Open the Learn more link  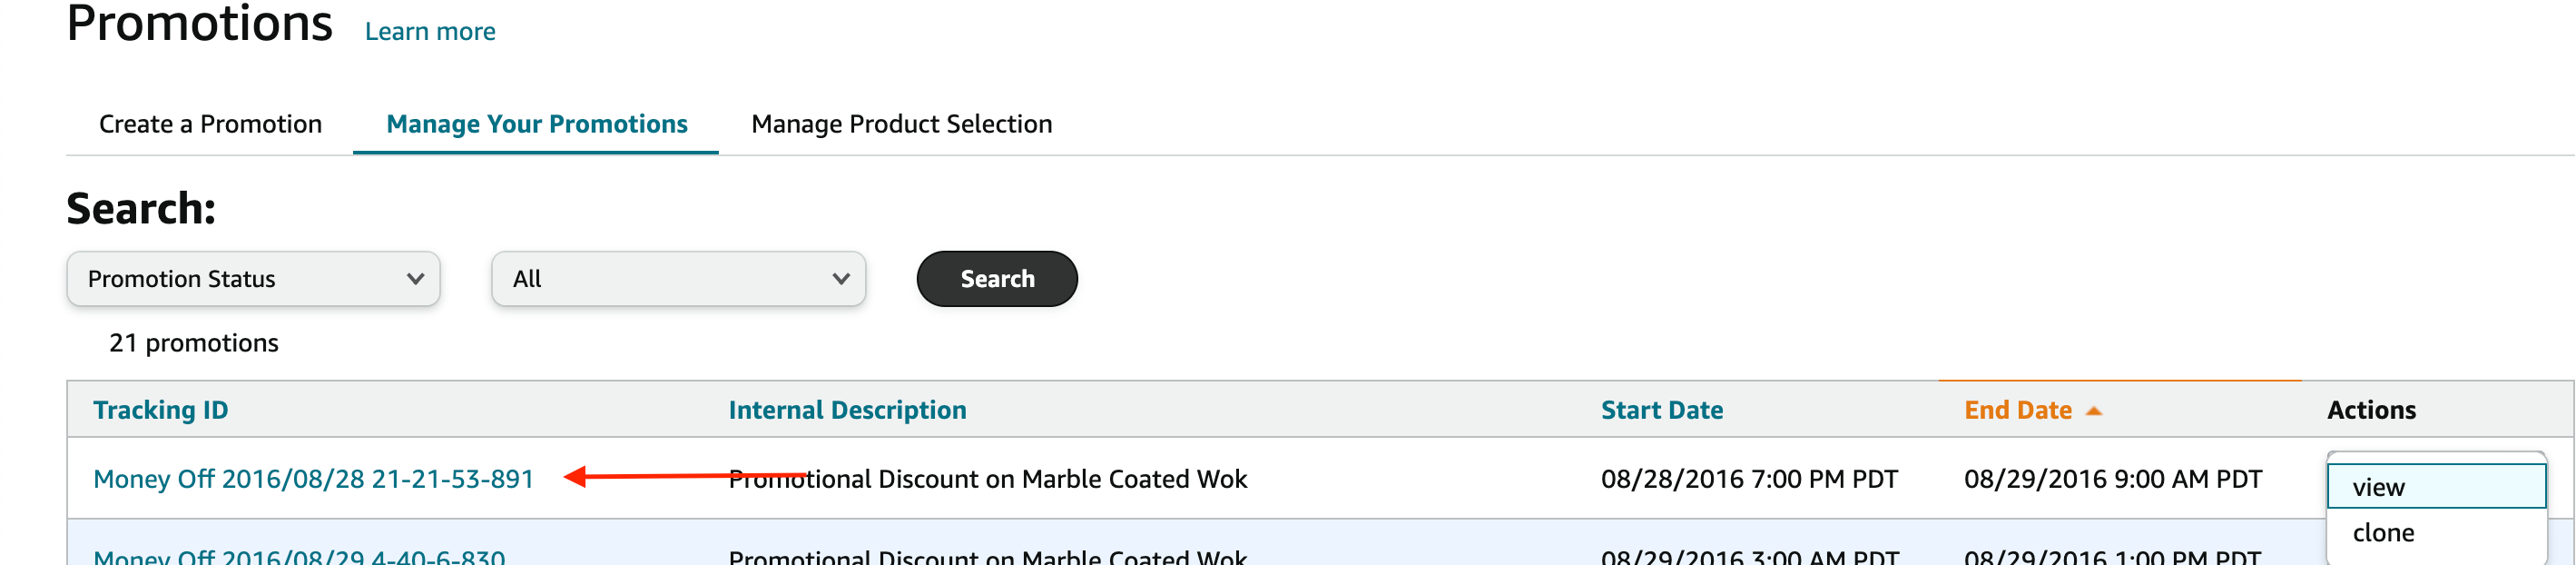click(x=430, y=32)
